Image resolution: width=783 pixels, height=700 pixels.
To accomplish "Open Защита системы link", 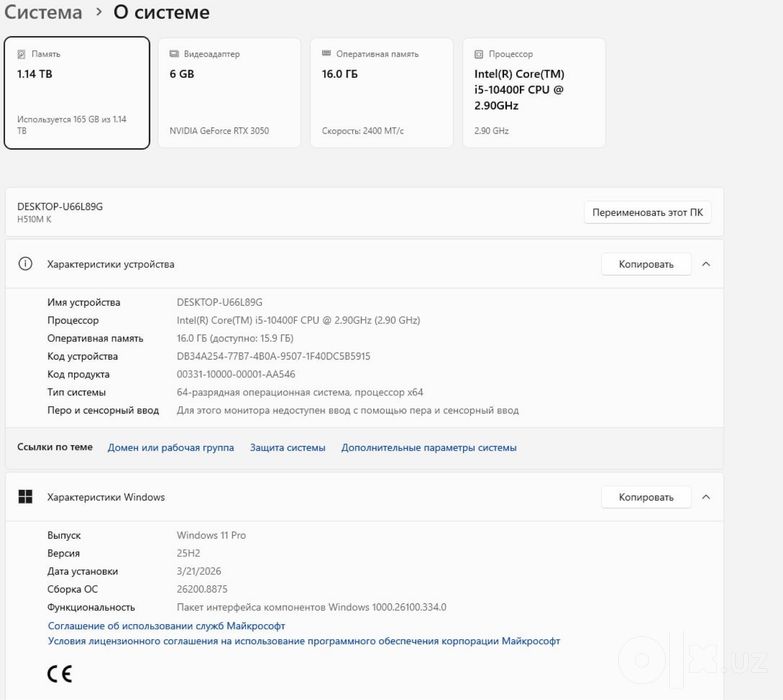I will pyautogui.click(x=288, y=447).
